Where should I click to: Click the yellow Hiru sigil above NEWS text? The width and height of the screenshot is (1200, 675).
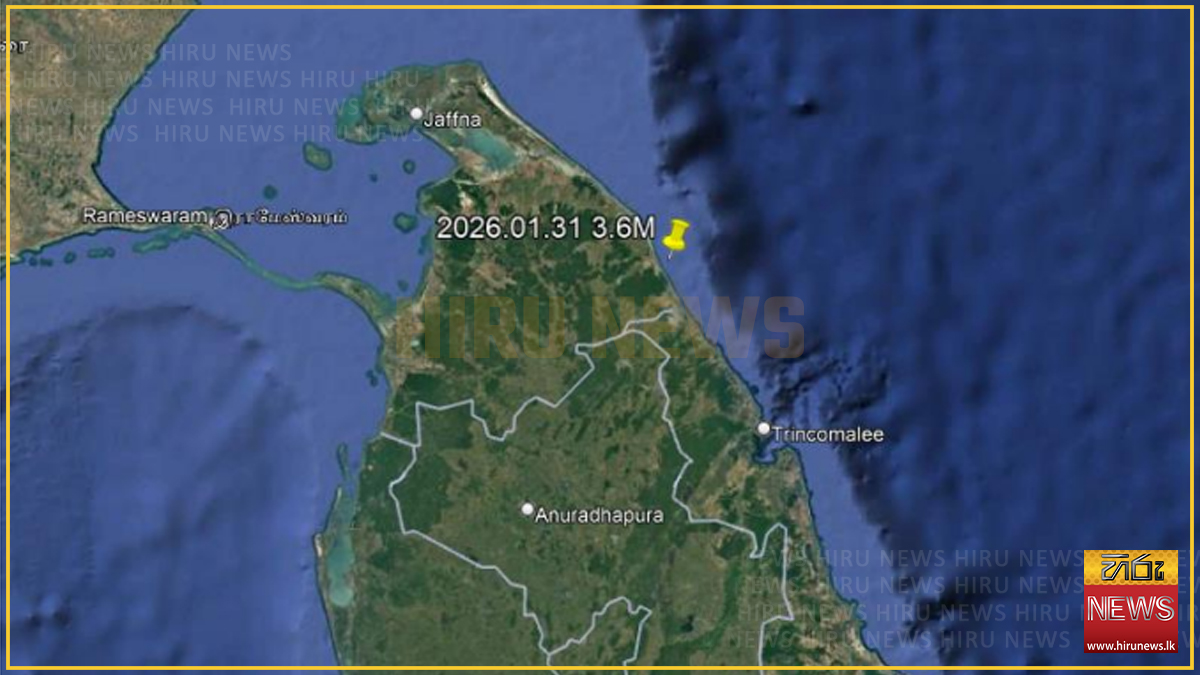point(1131,567)
